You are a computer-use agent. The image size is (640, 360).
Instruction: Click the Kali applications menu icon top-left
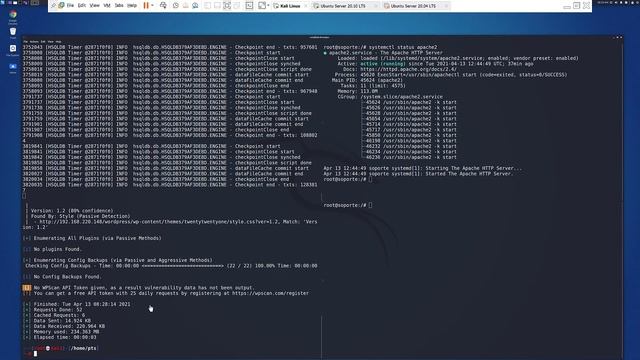click(x=3, y=2)
